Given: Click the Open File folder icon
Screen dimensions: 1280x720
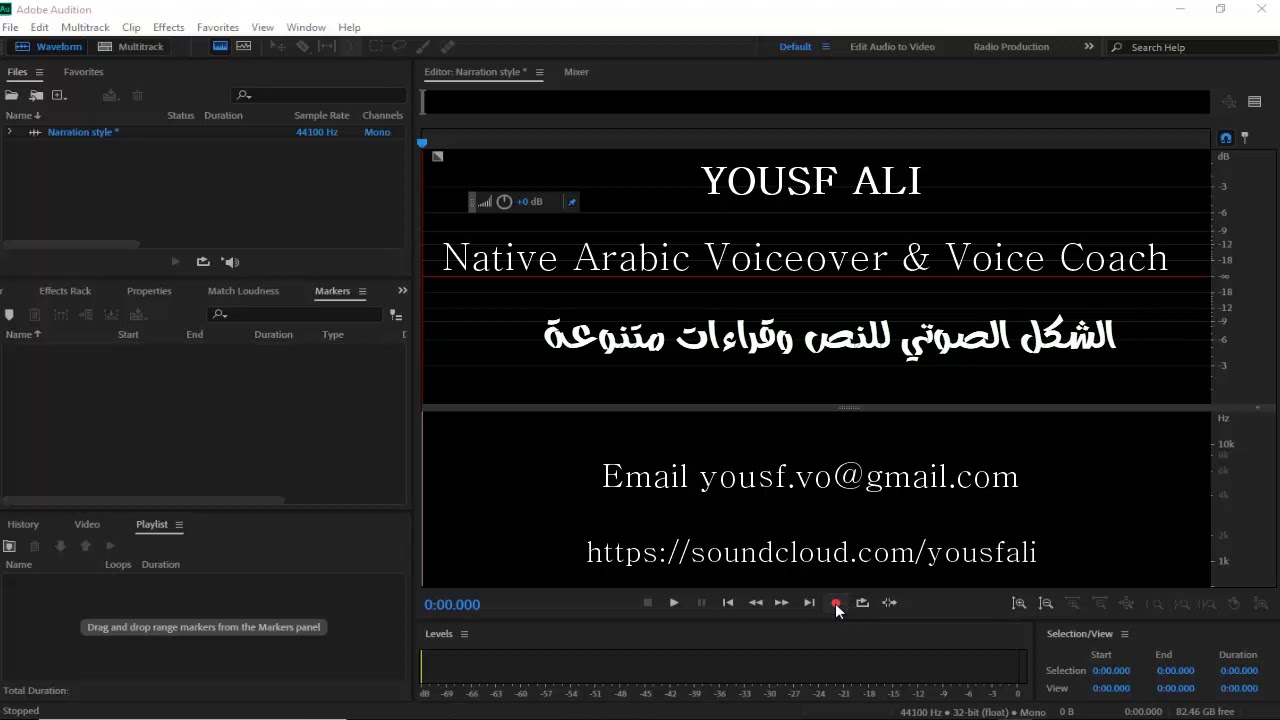Looking at the screenshot, I should 12,95.
